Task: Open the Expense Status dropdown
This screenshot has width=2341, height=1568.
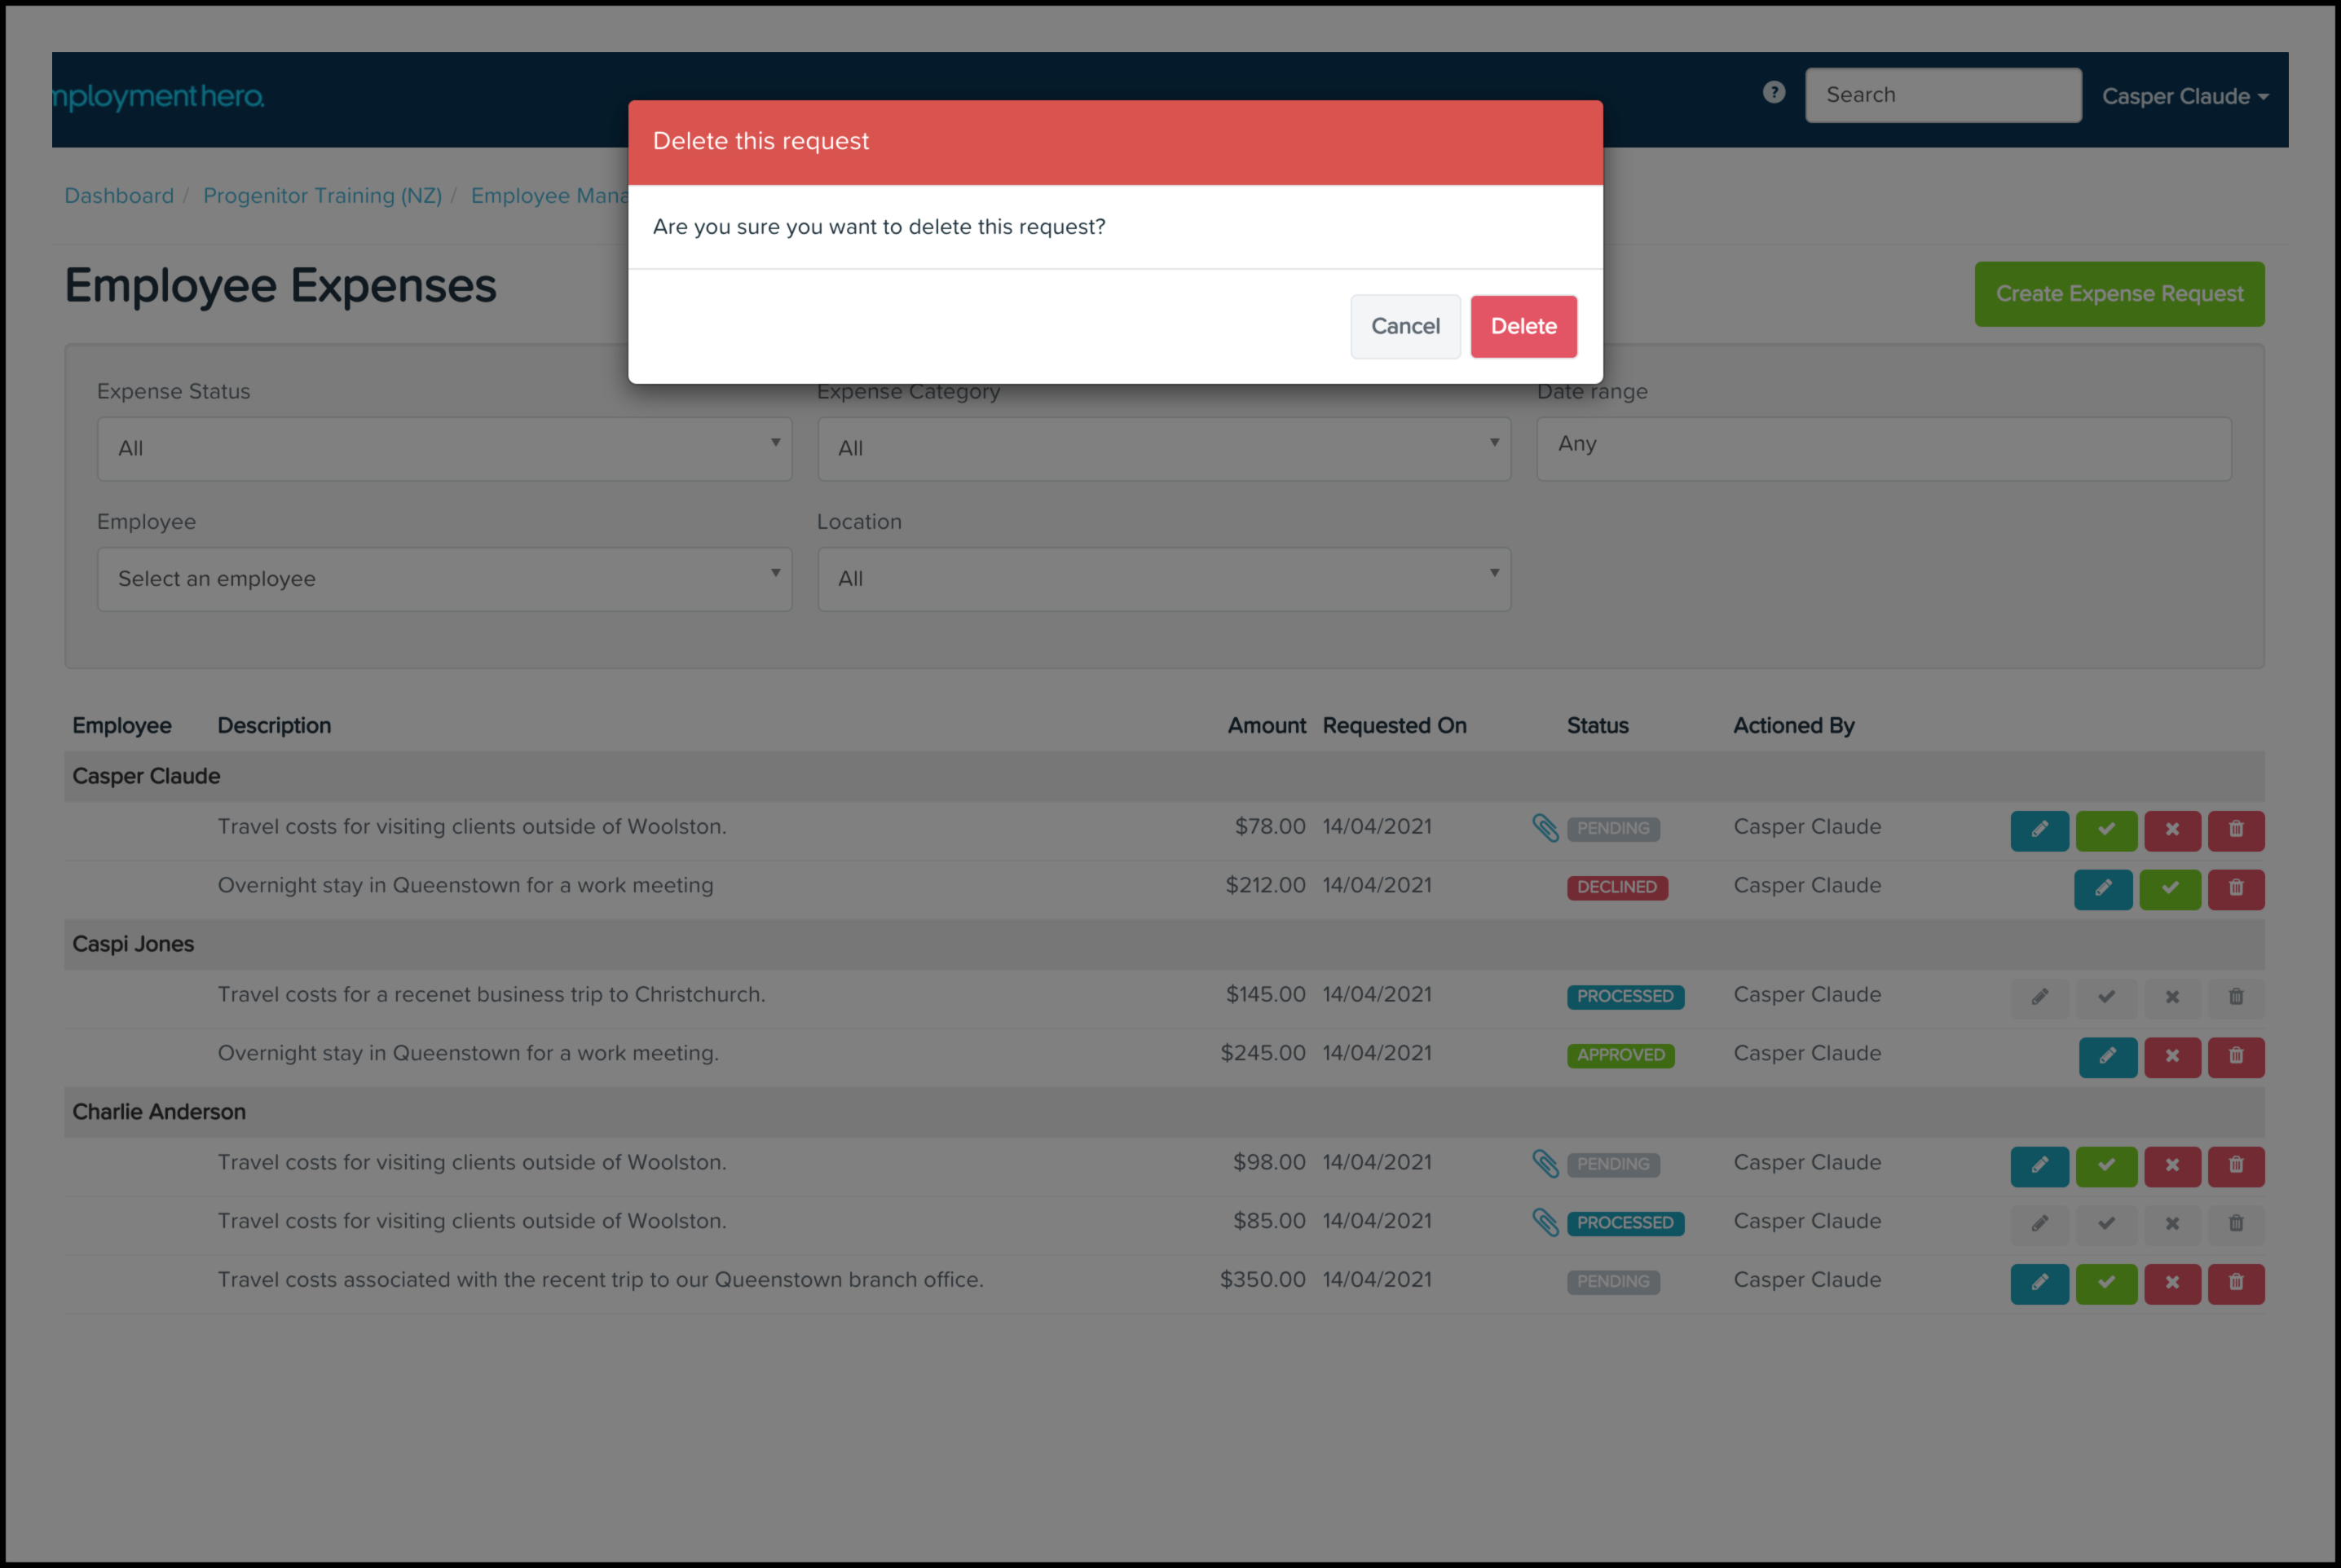Action: tap(444, 448)
